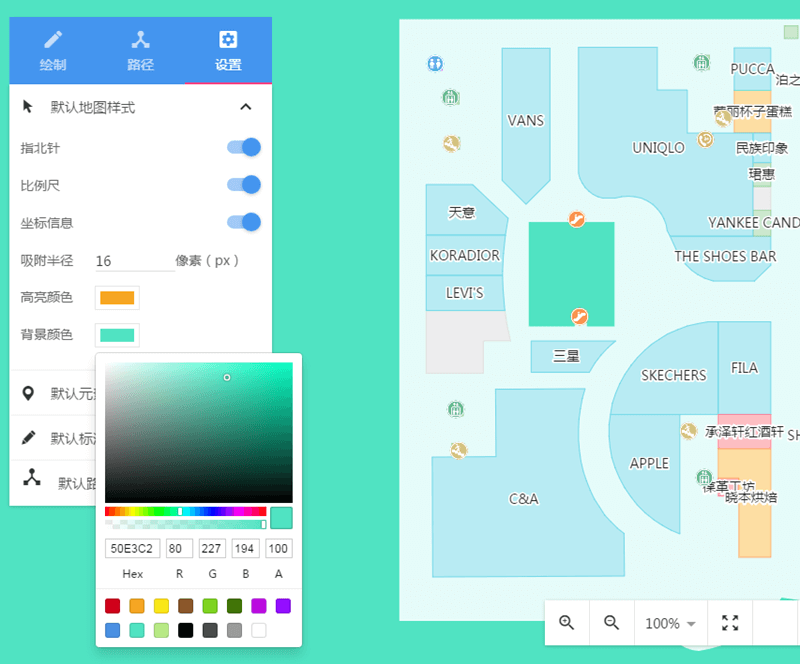Choose the red preset color swatch
This screenshot has height=664, width=800.
[112, 606]
